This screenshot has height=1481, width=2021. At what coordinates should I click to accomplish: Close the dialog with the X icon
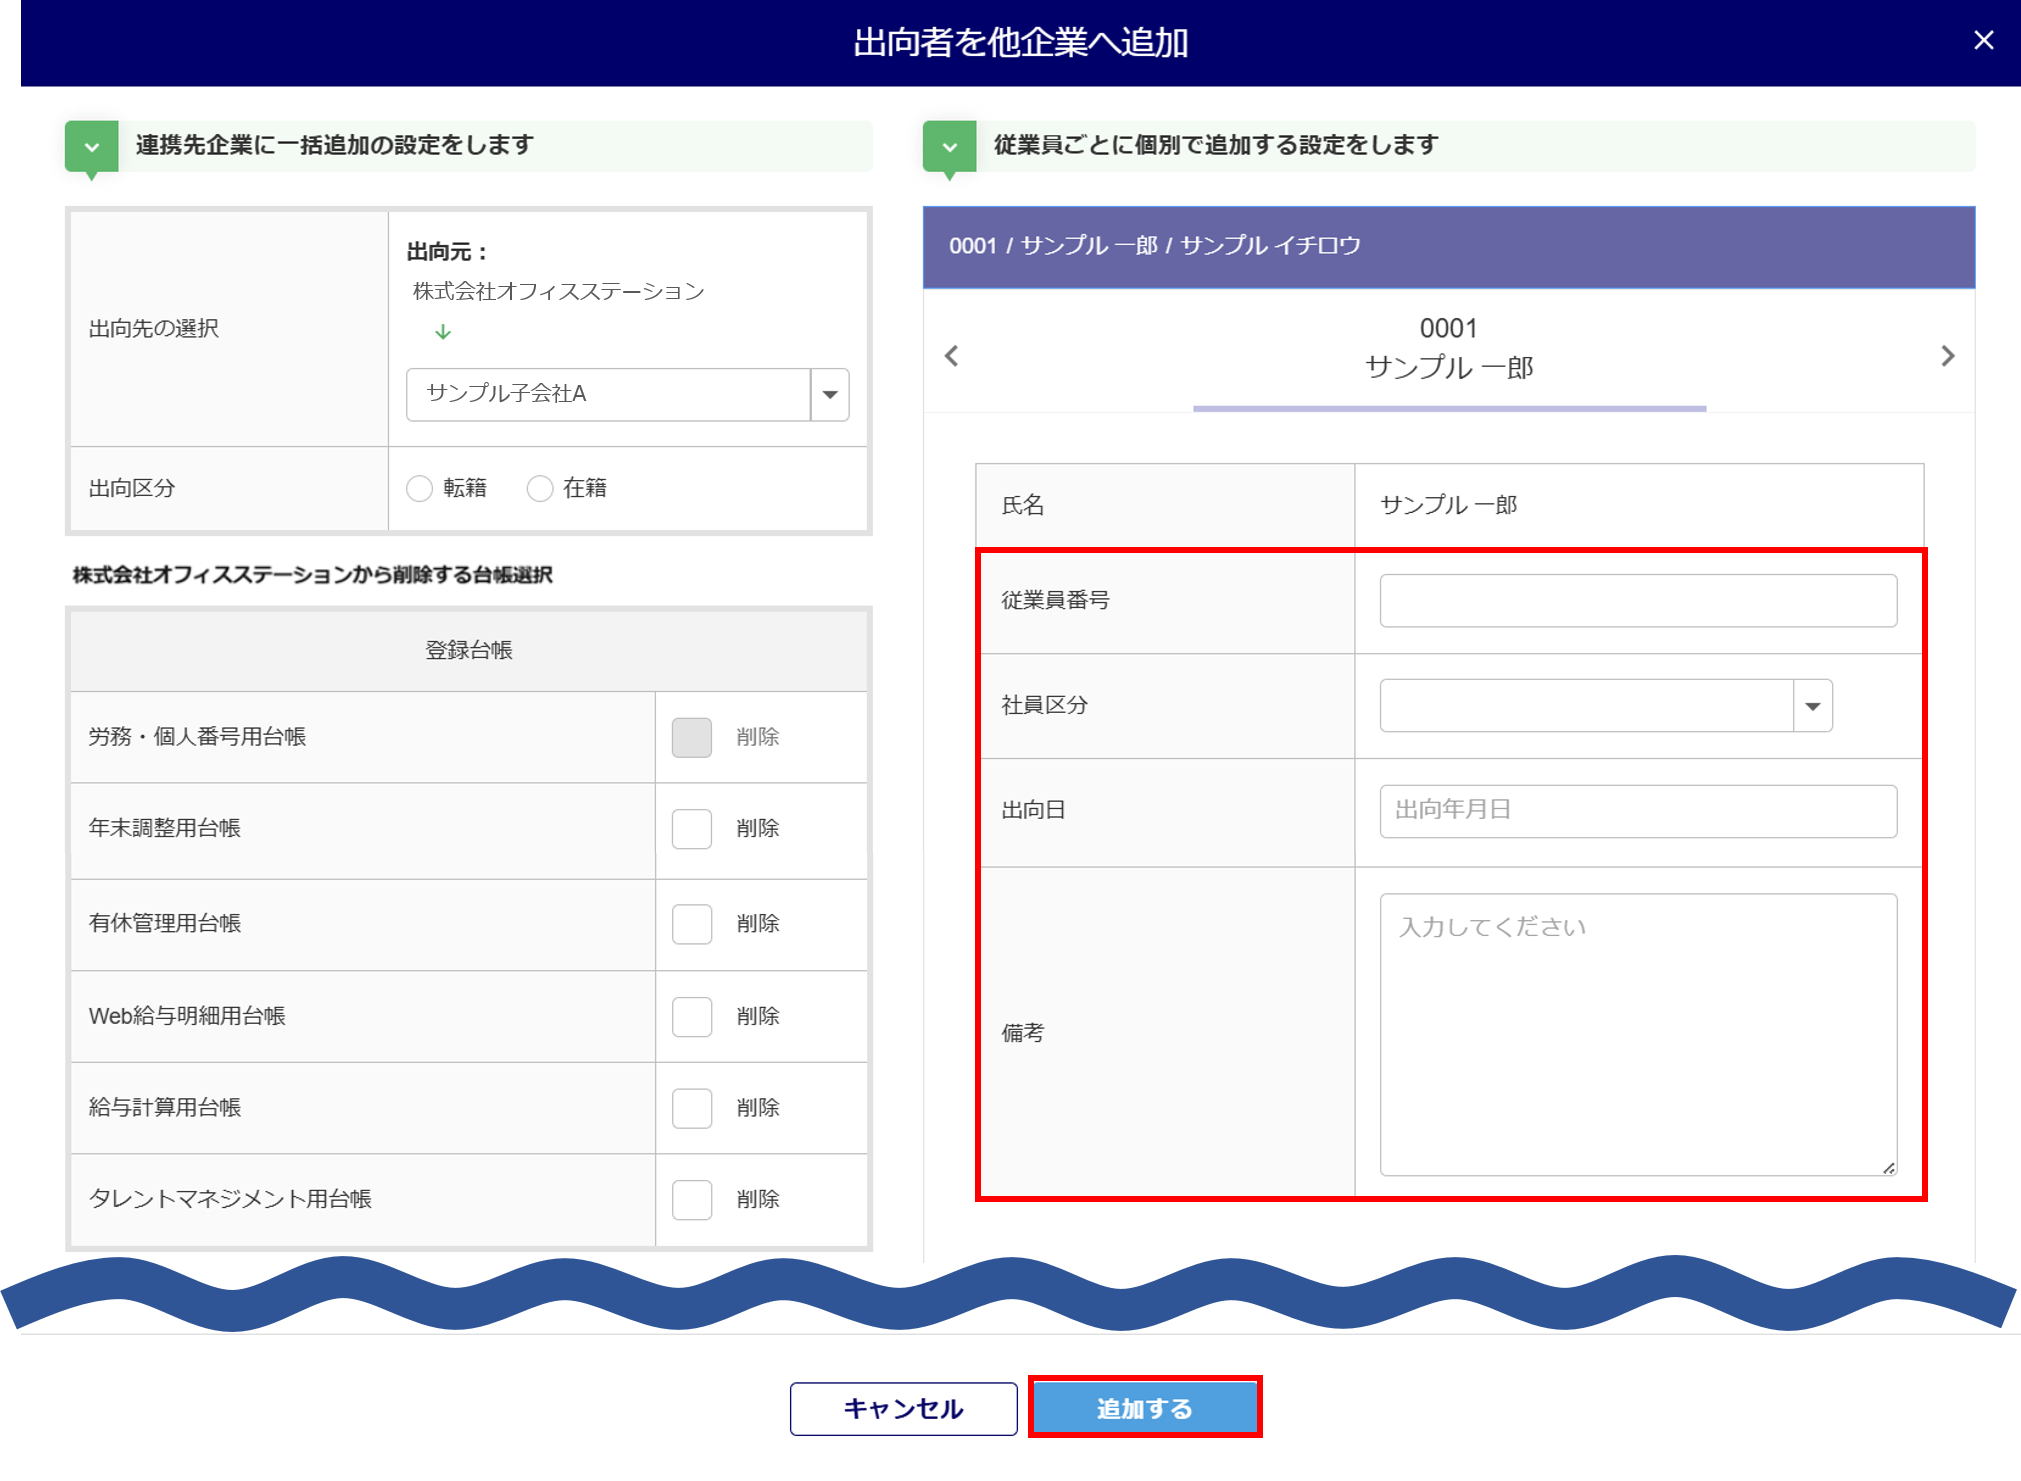click(x=1983, y=40)
